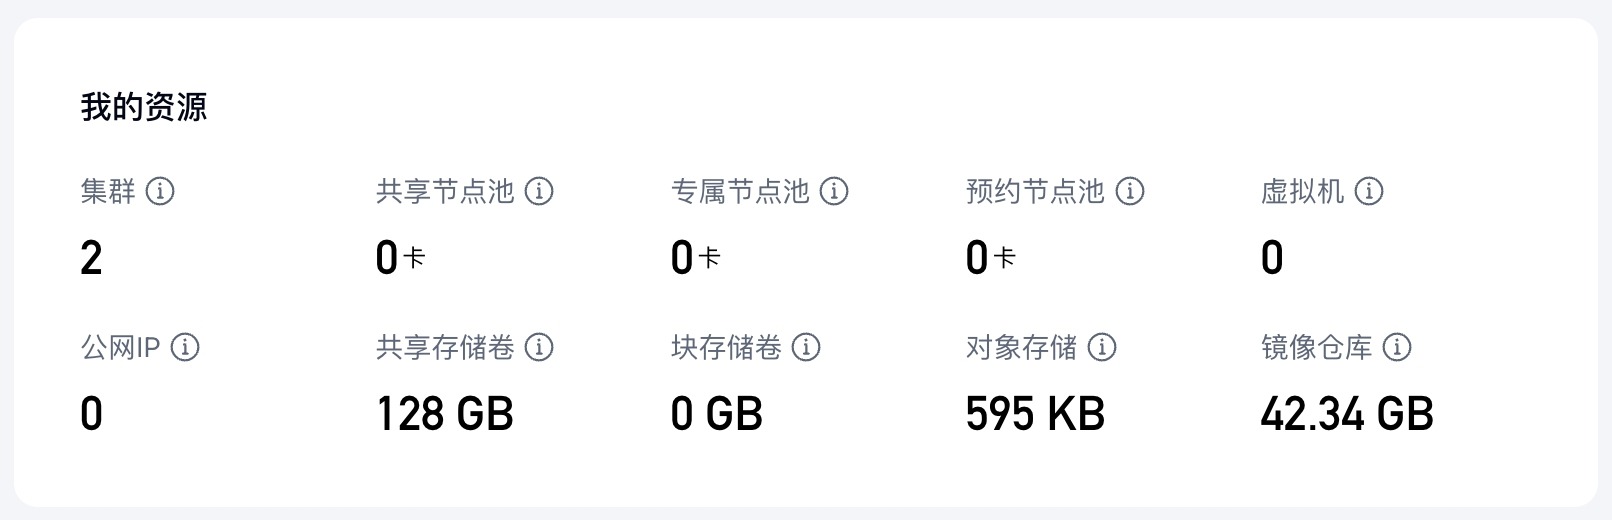
Task: Click the info icon beside 公网IP
Action: pyautogui.click(x=185, y=347)
